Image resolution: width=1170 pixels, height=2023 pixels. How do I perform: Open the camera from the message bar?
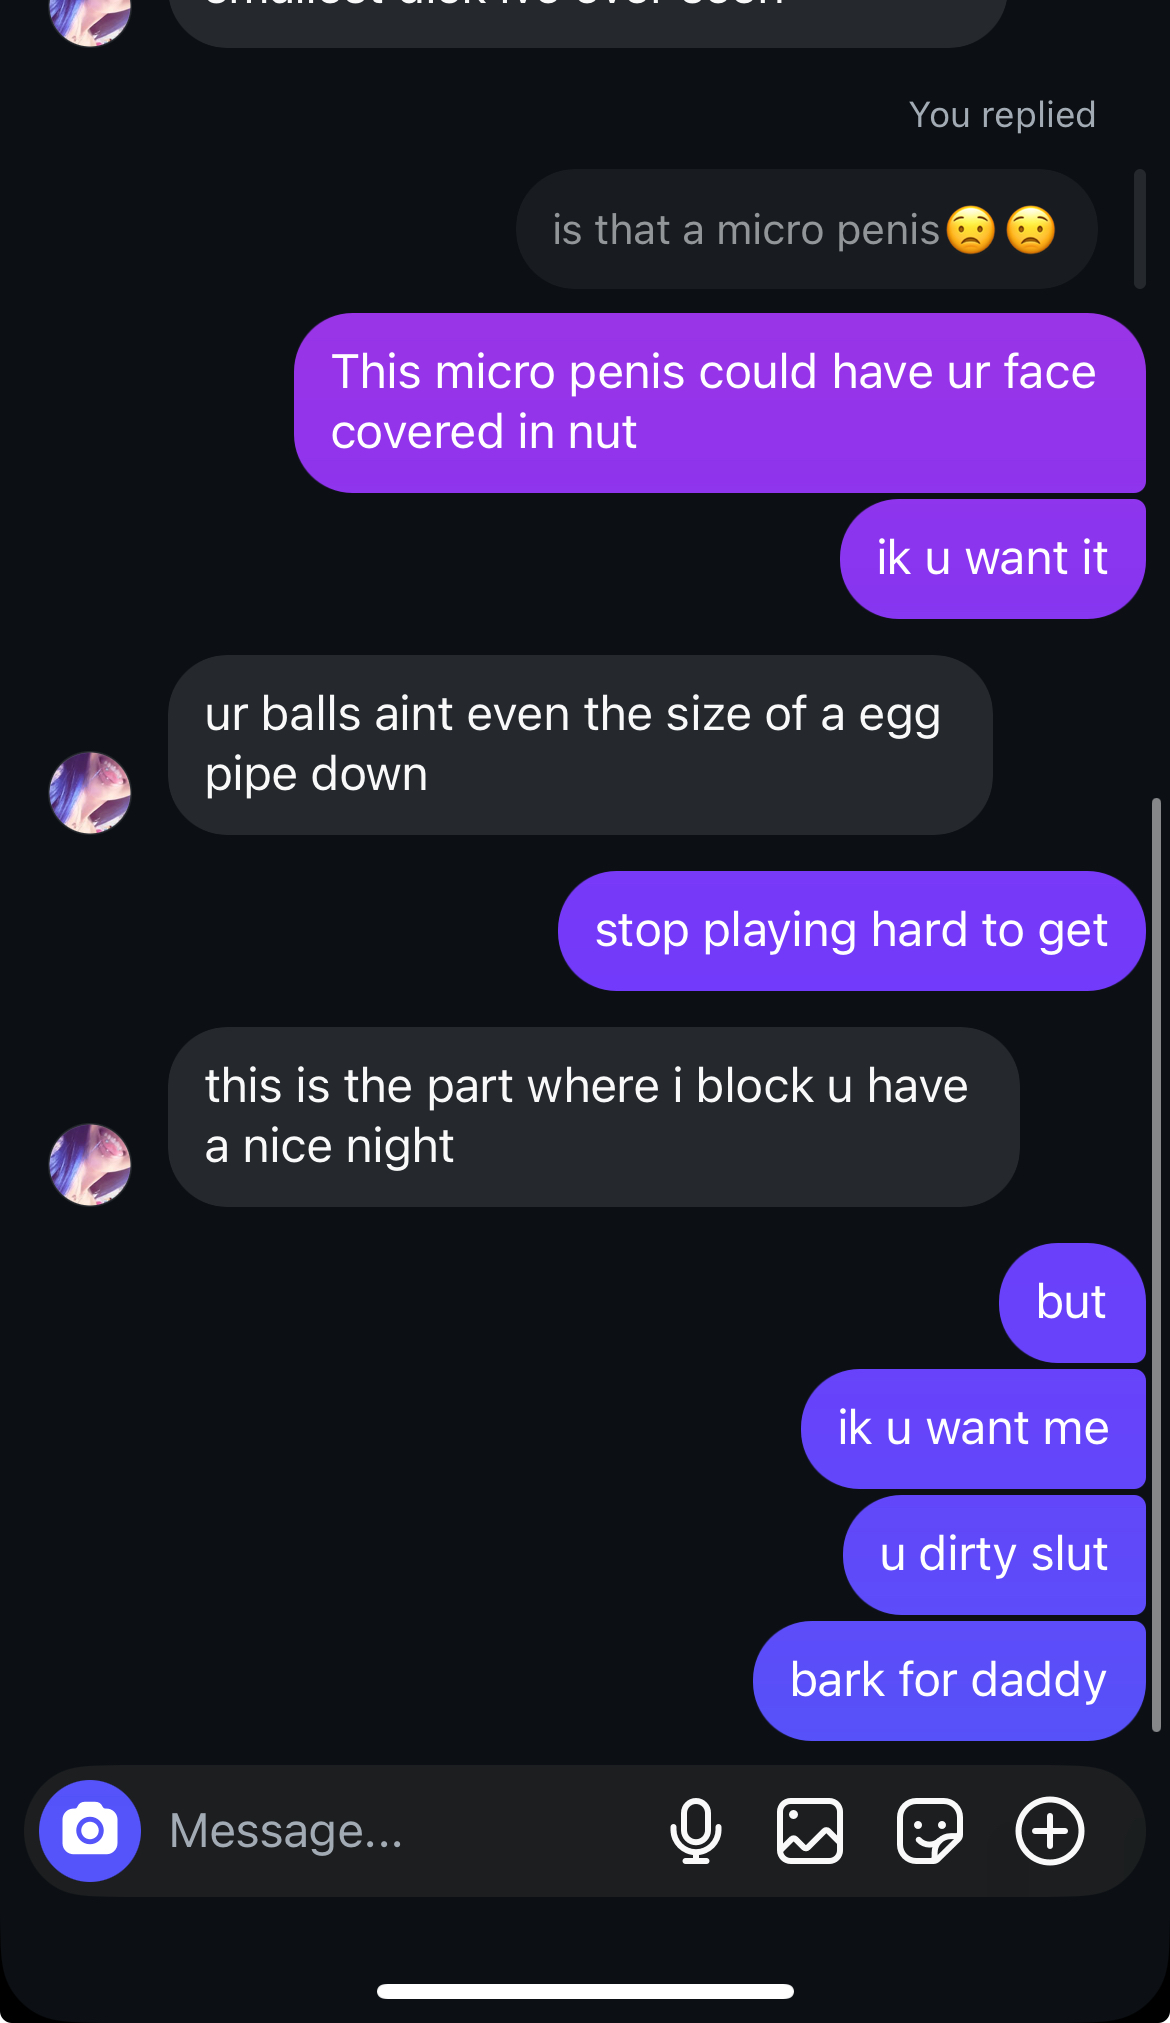(x=90, y=1831)
